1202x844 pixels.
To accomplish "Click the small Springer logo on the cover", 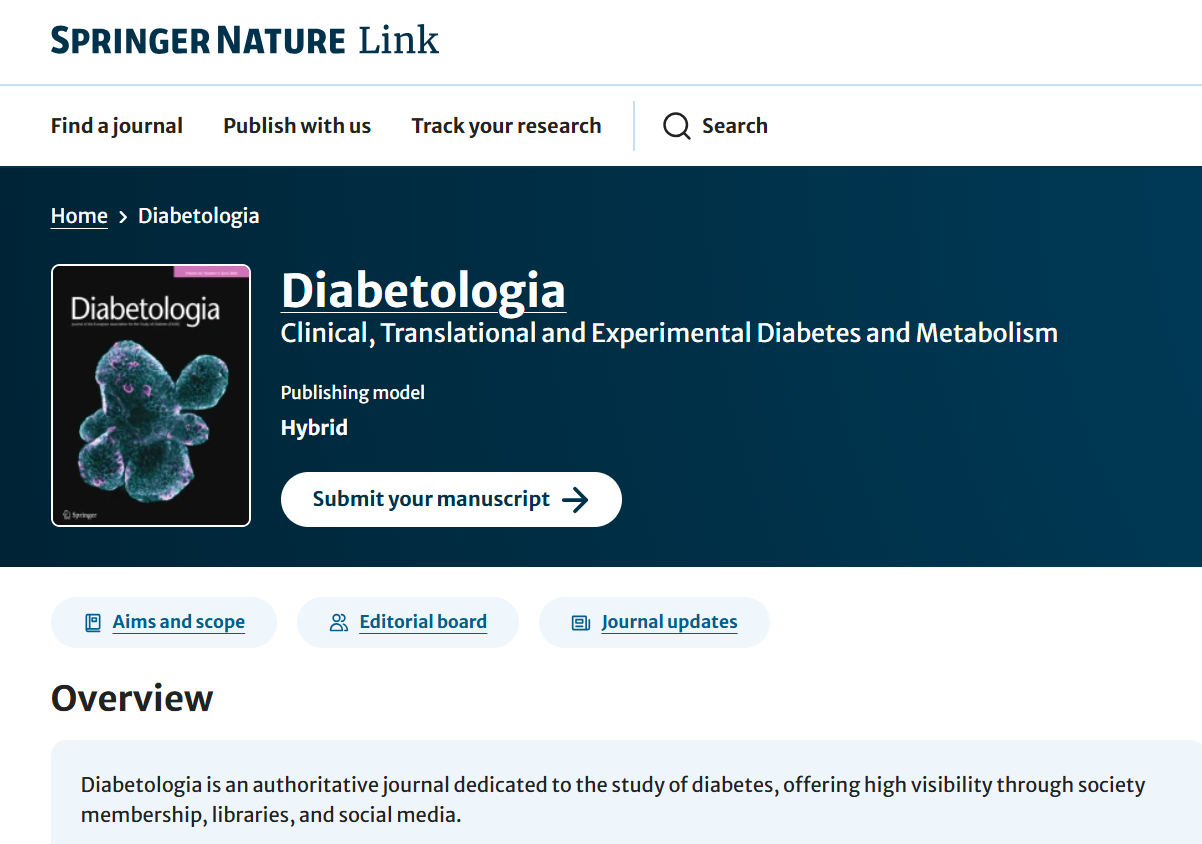I will coord(78,514).
